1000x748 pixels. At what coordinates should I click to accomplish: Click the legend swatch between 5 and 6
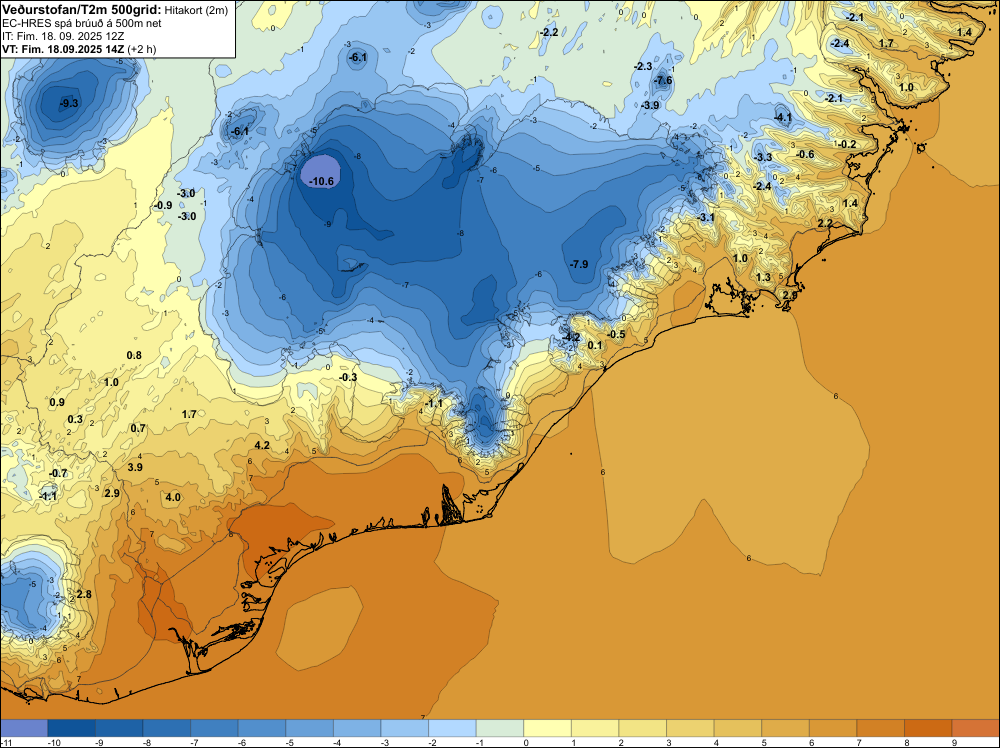(x=785, y=728)
